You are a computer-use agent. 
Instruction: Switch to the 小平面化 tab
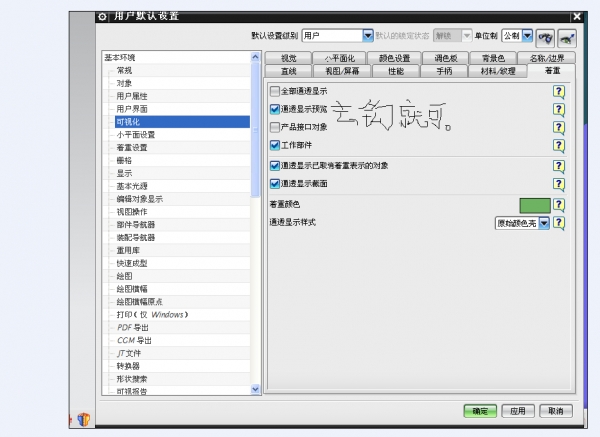coord(339,58)
